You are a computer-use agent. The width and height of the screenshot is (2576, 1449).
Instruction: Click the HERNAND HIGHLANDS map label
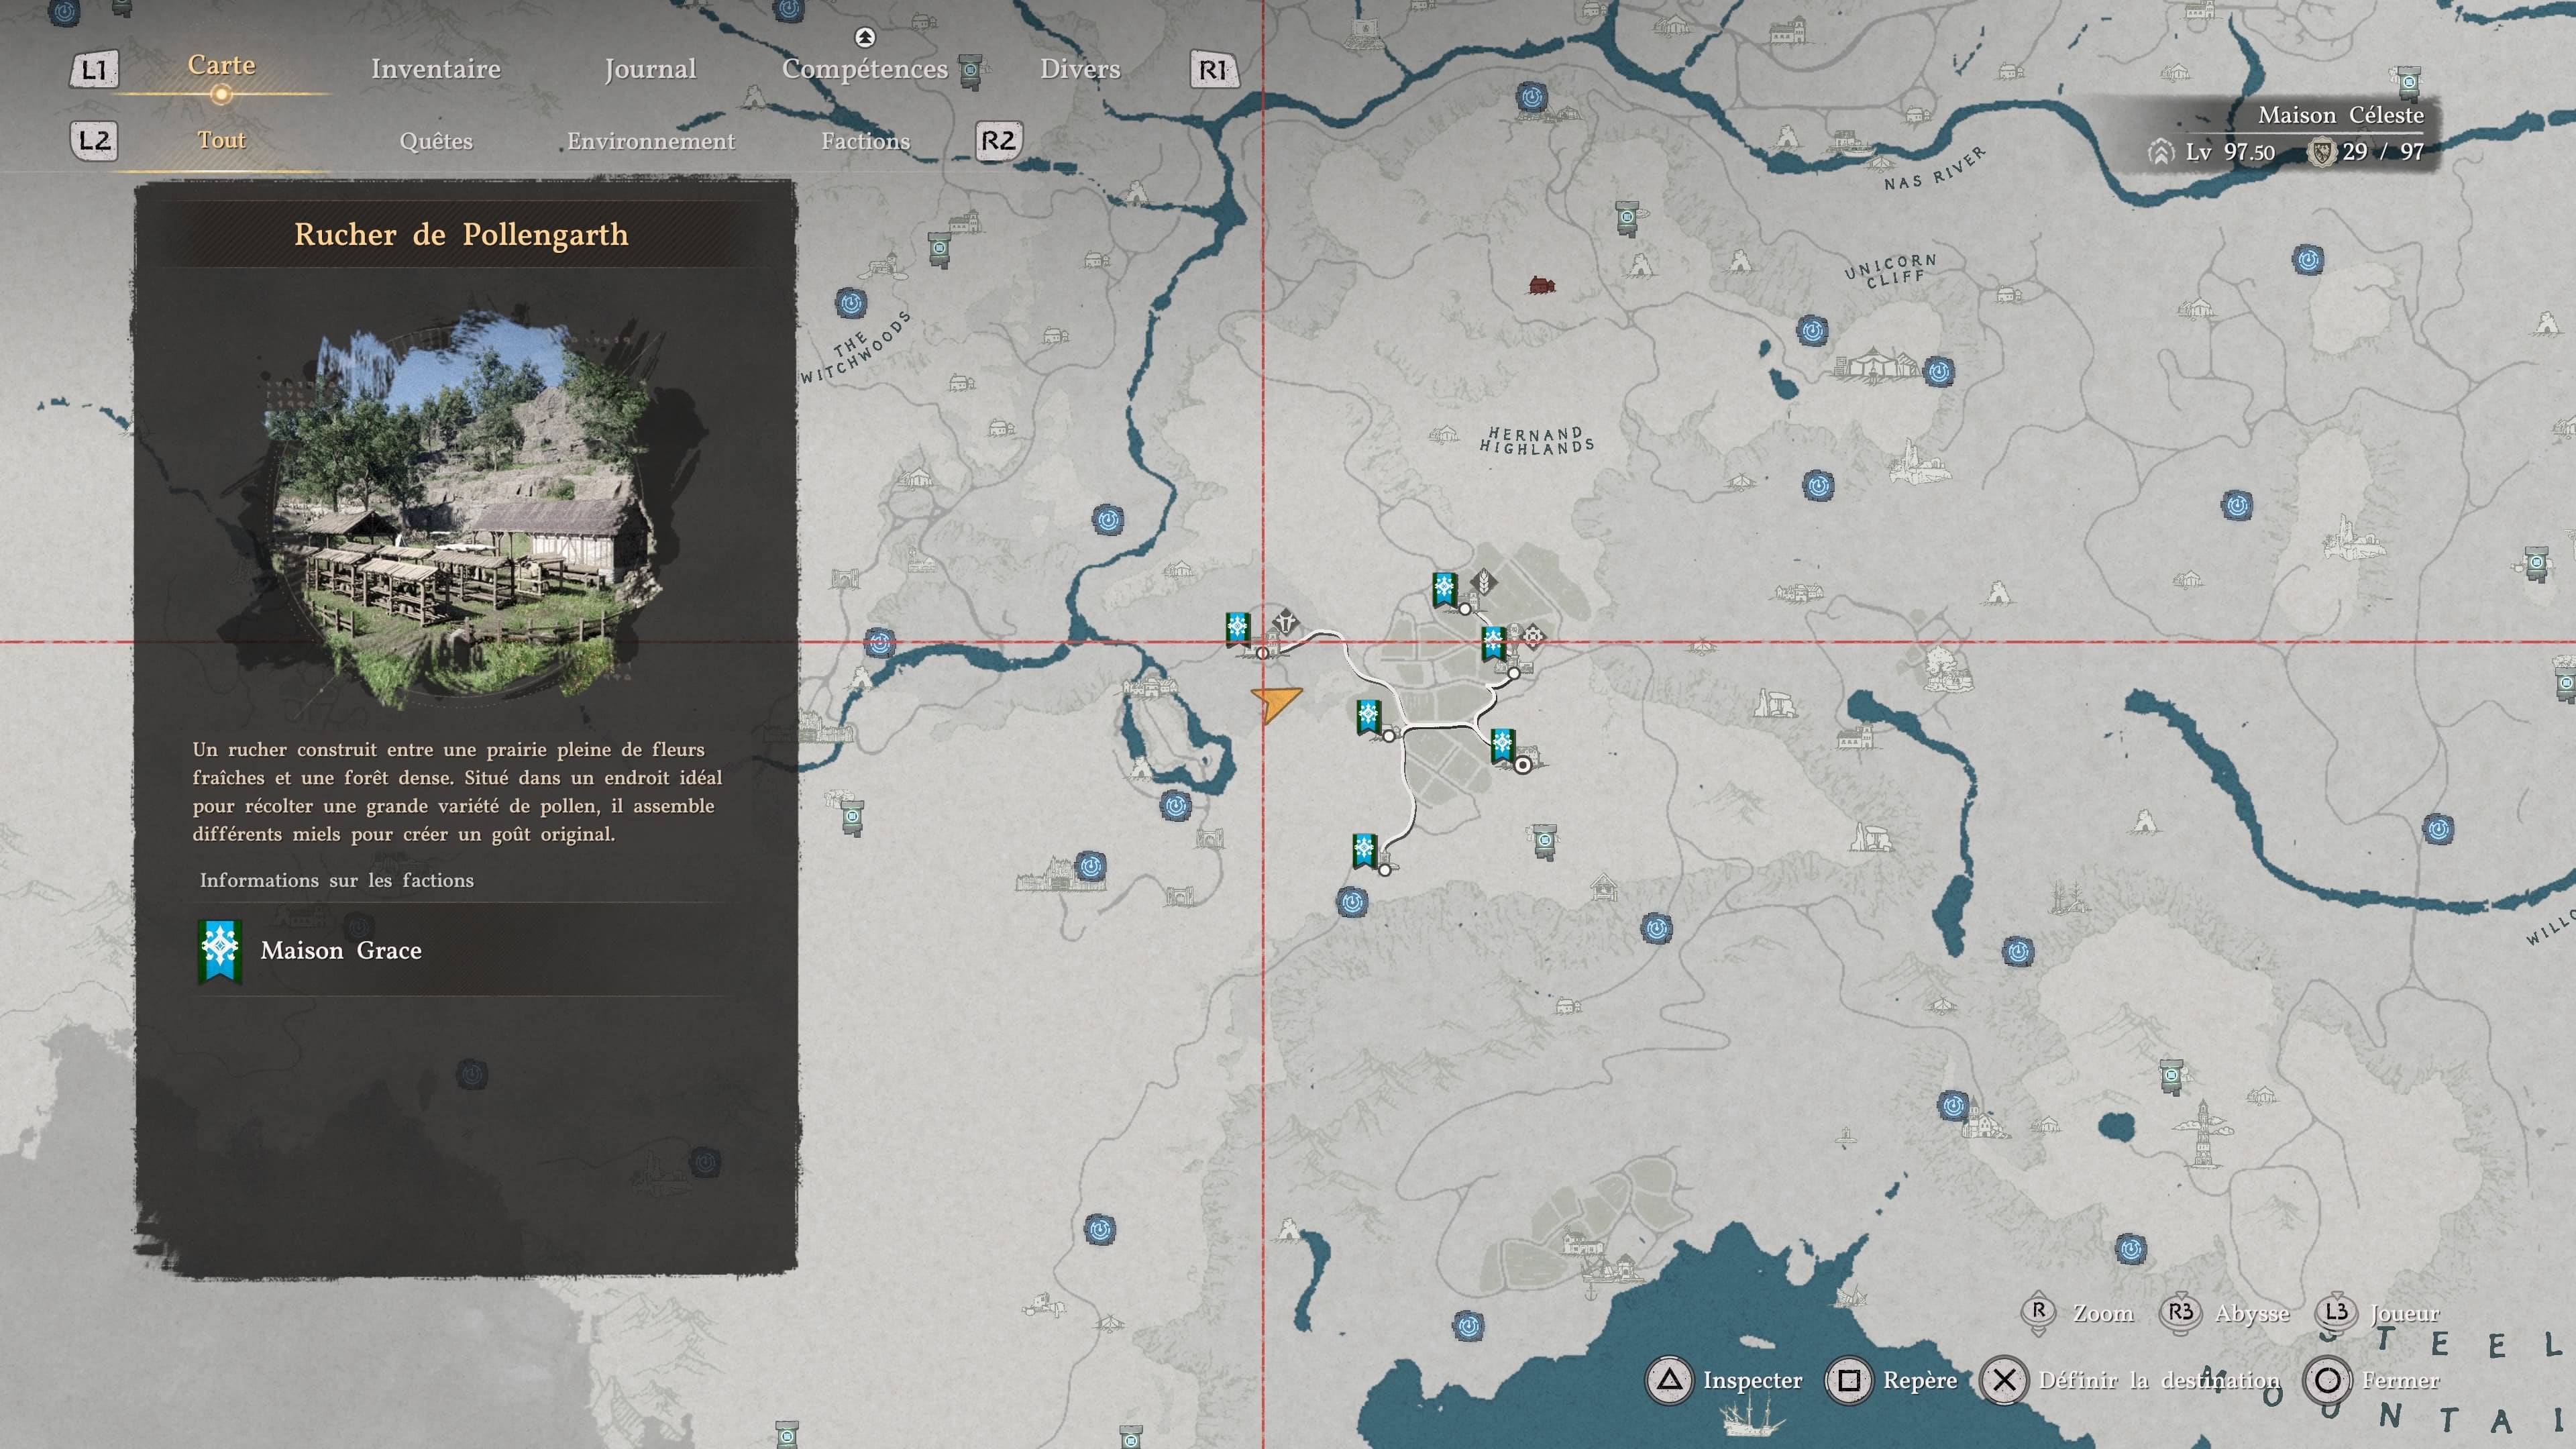click(1537, 440)
